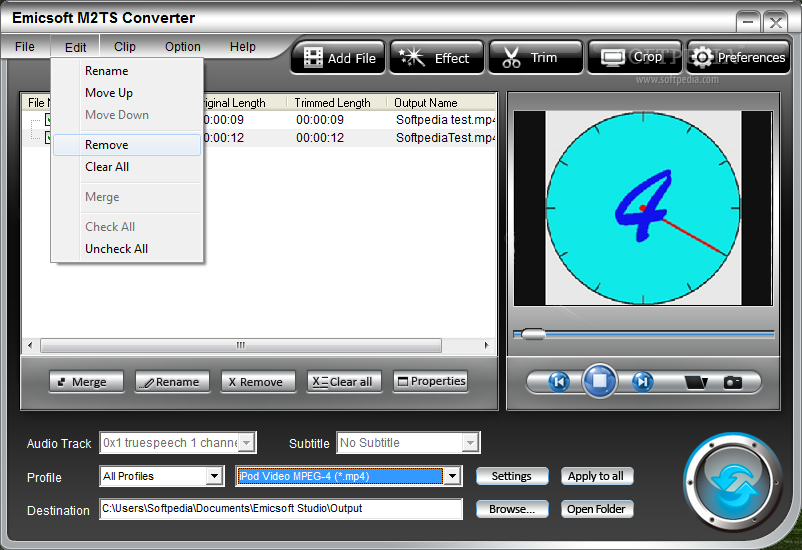Screen dimensions: 802x550
Task: Click the Clear all button
Action: click(344, 382)
